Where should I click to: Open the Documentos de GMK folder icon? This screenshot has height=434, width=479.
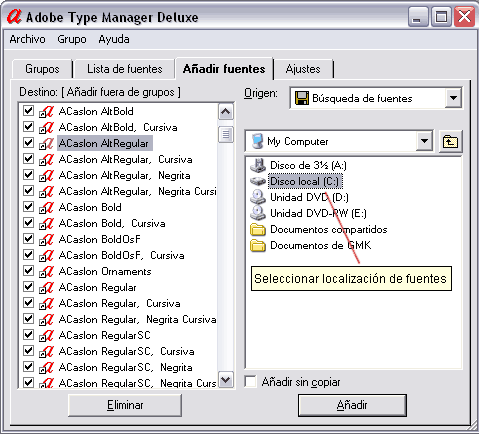[258, 245]
